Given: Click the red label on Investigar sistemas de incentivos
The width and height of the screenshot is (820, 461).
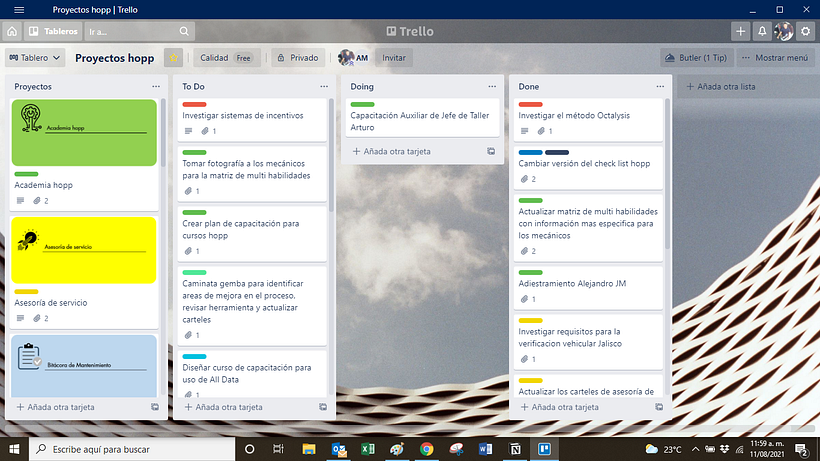Looking at the screenshot, I should [194, 104].
